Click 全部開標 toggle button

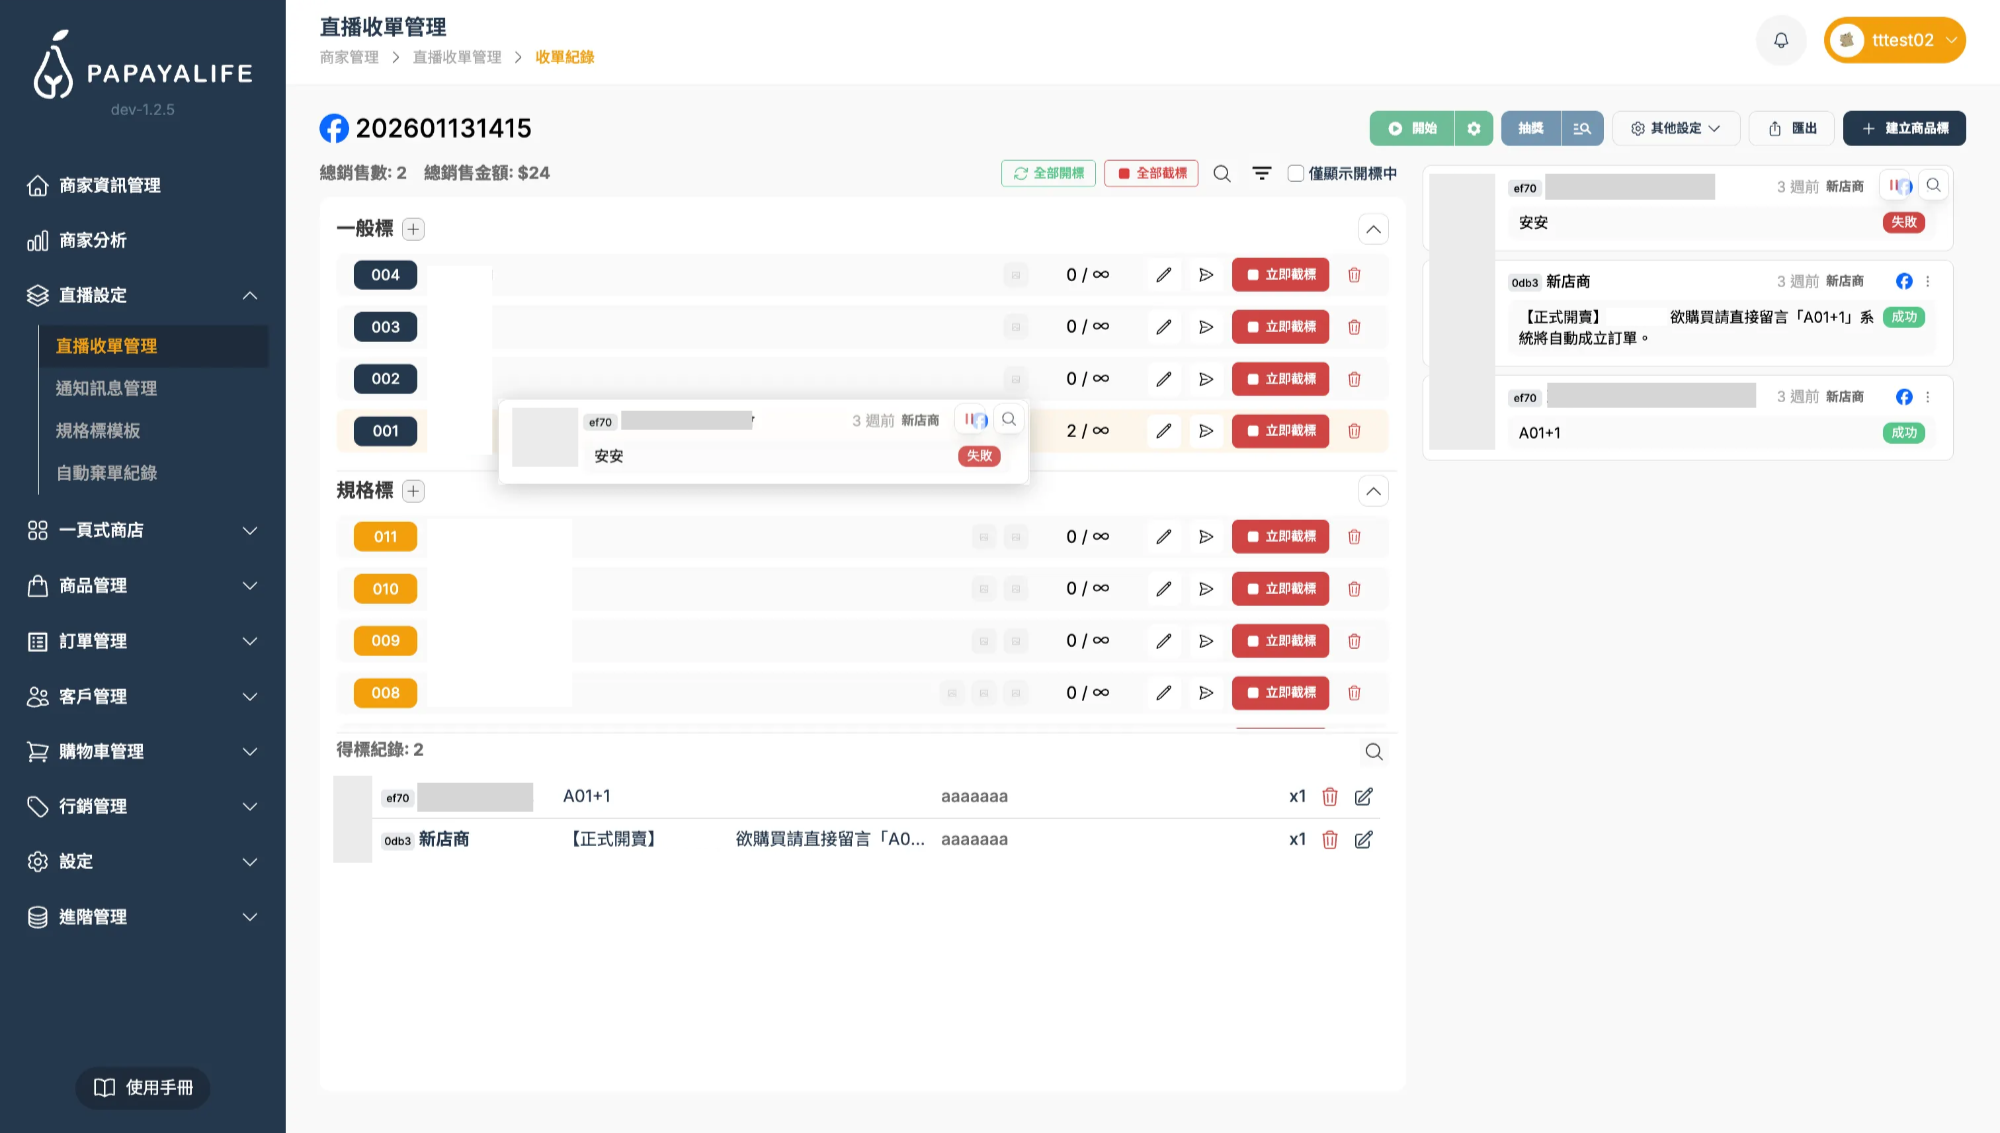(1048, 173)
